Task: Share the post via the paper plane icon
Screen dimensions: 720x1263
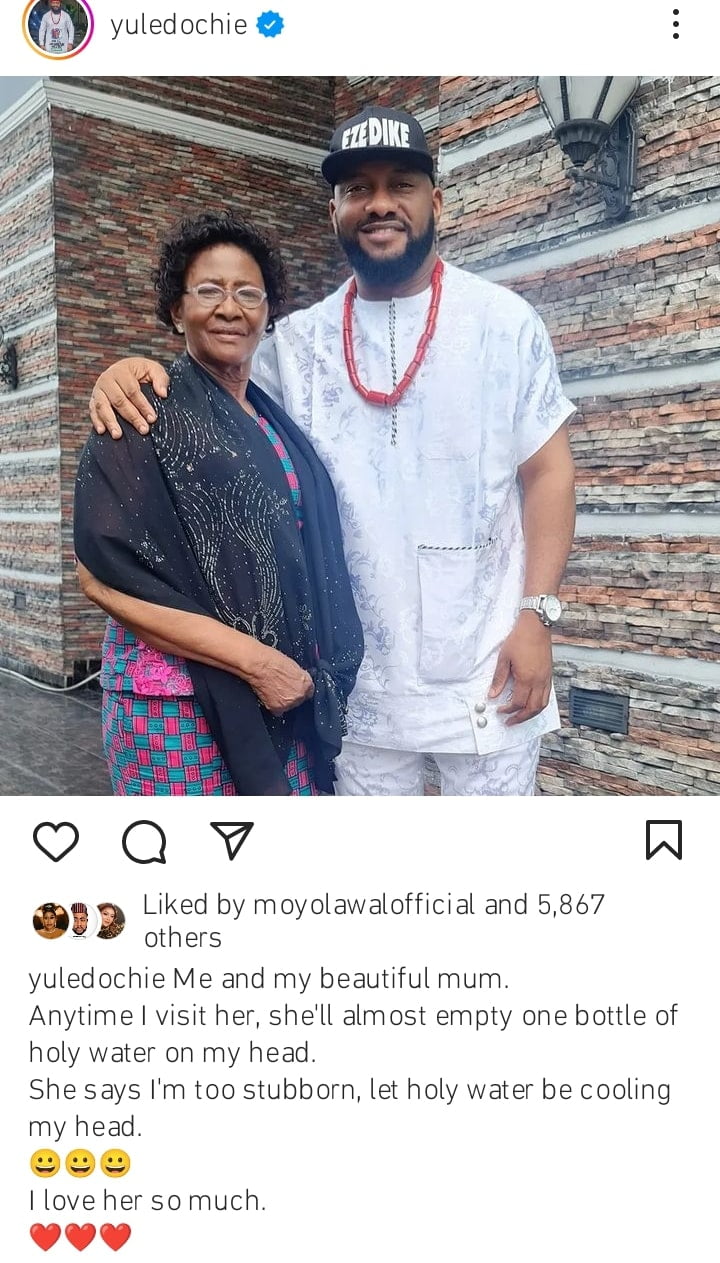Action: (x=232, y=843)
